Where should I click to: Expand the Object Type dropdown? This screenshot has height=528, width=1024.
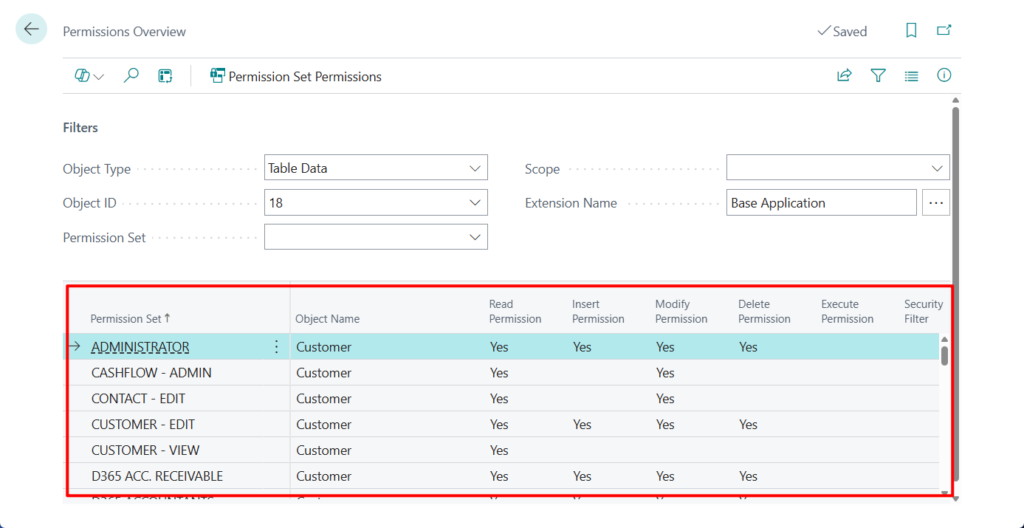(x=476, y=169)
